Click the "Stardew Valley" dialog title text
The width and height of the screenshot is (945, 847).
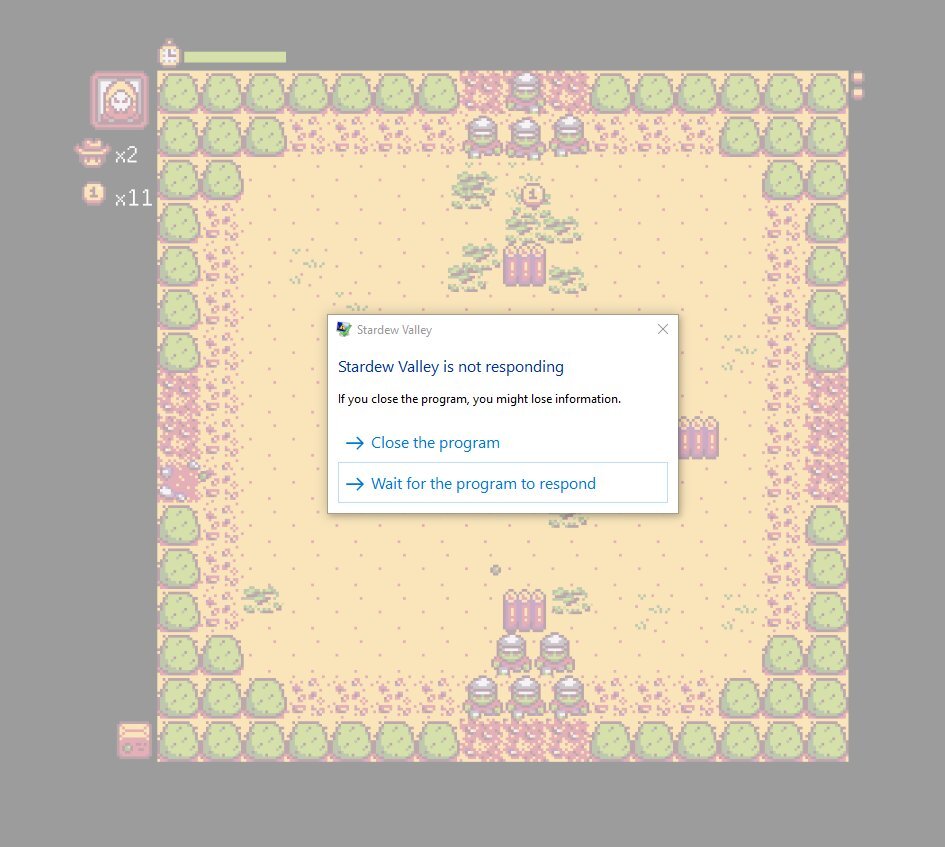[394, 330]
